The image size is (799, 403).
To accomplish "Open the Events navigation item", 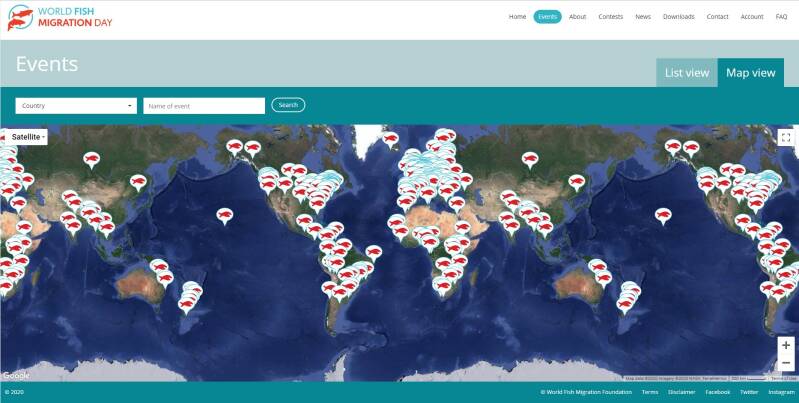I will (547, 17).
